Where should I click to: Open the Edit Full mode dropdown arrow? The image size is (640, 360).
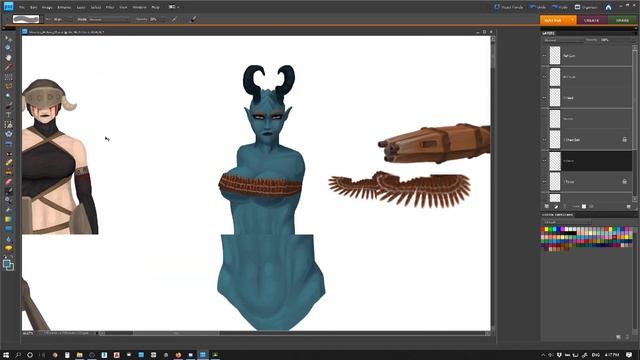click(572, 20)
